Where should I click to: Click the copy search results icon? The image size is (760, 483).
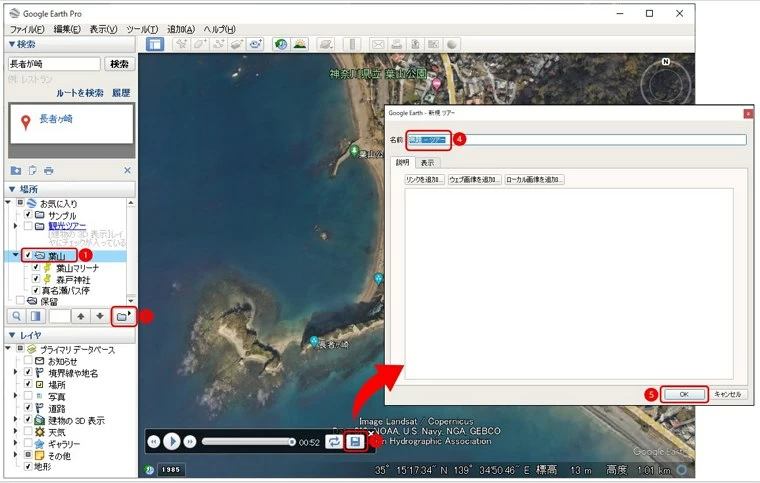click(32, 171)
